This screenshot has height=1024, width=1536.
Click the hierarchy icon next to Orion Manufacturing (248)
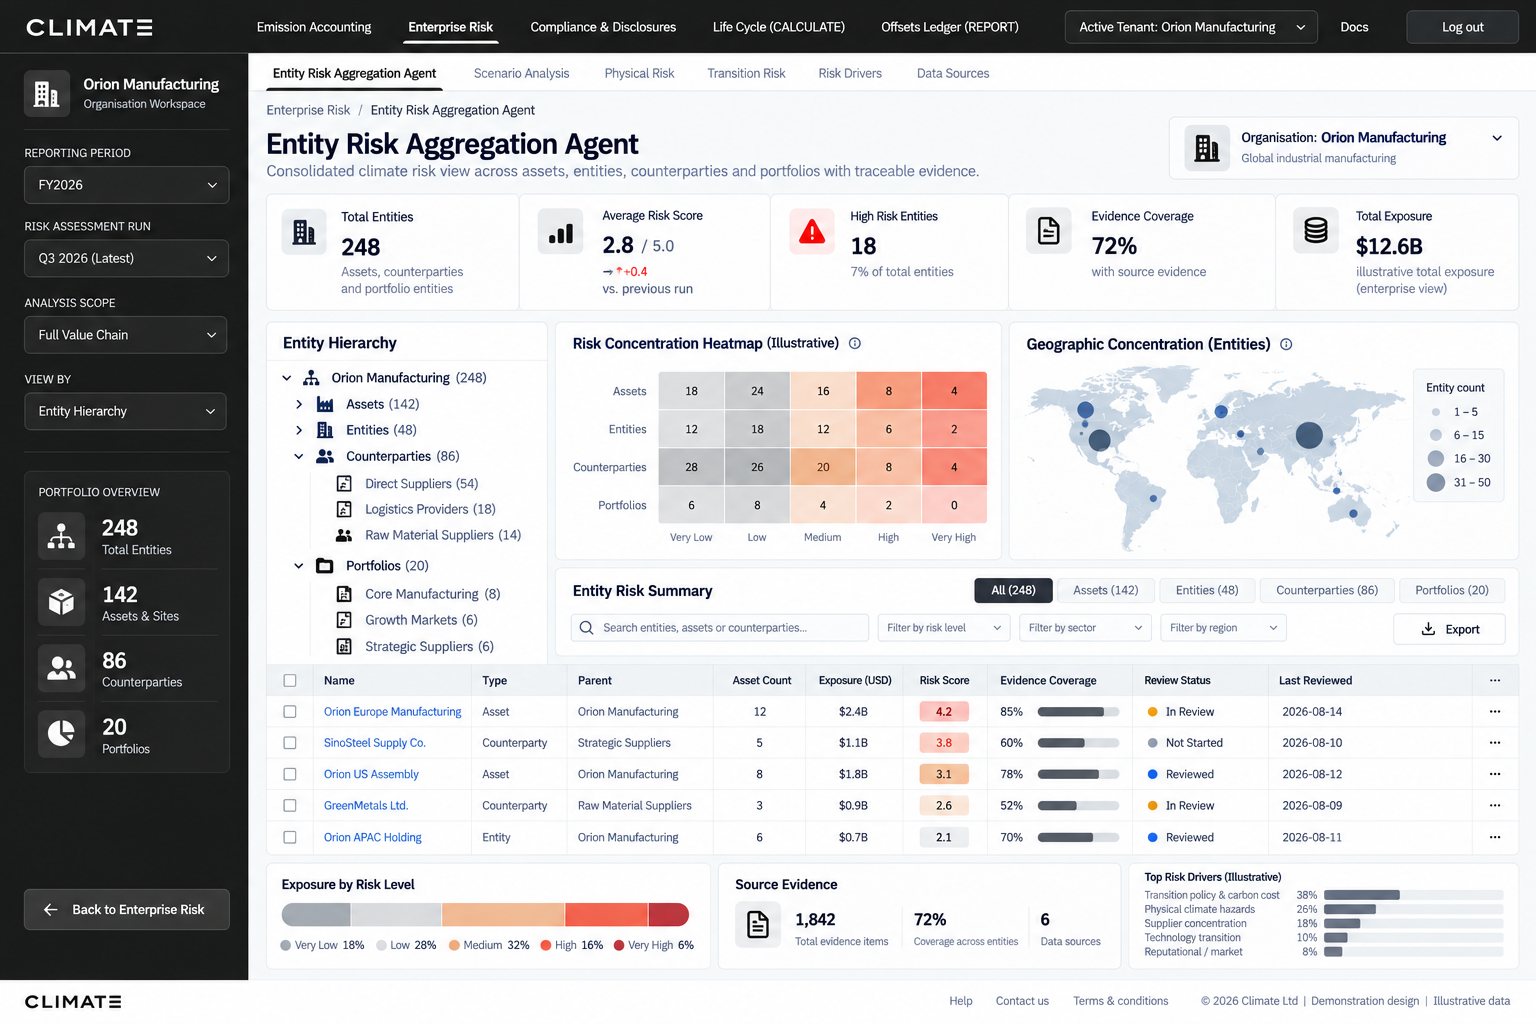pos(311,378)
